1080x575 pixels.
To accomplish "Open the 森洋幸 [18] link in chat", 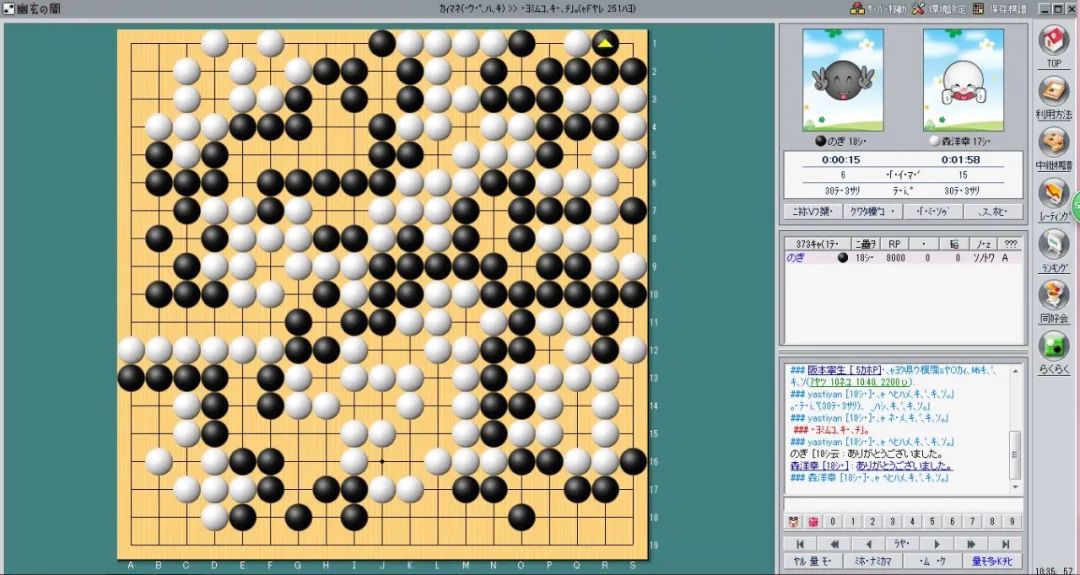I will pyautogui.click(x=821, y=466).
